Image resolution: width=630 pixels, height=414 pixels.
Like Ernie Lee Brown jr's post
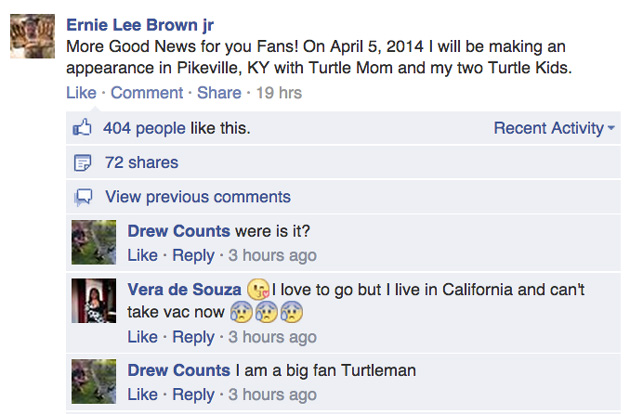tap(80, 93)
